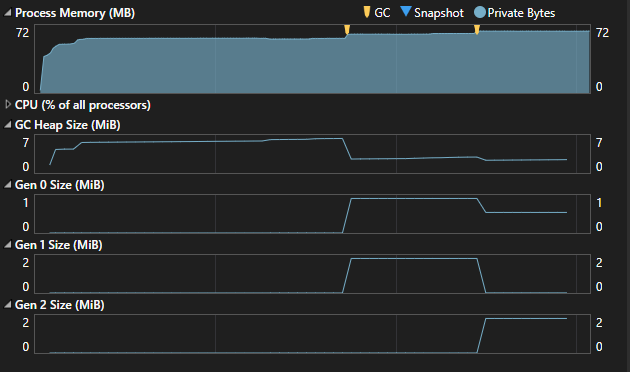The height and width of the screenshot is (372, 630).
Task: Click the Gen 0 Size plateau in the chart
Action: pyautogui.click(x=414, y=198)
